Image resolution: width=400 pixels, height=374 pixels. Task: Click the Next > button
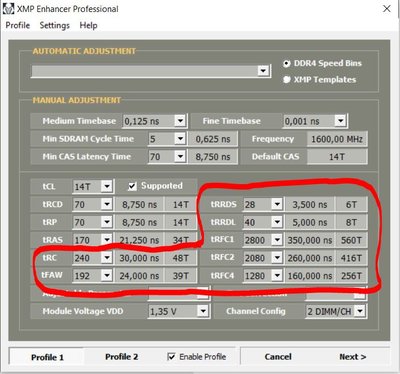pyautogui.click(x=353, y=357)
